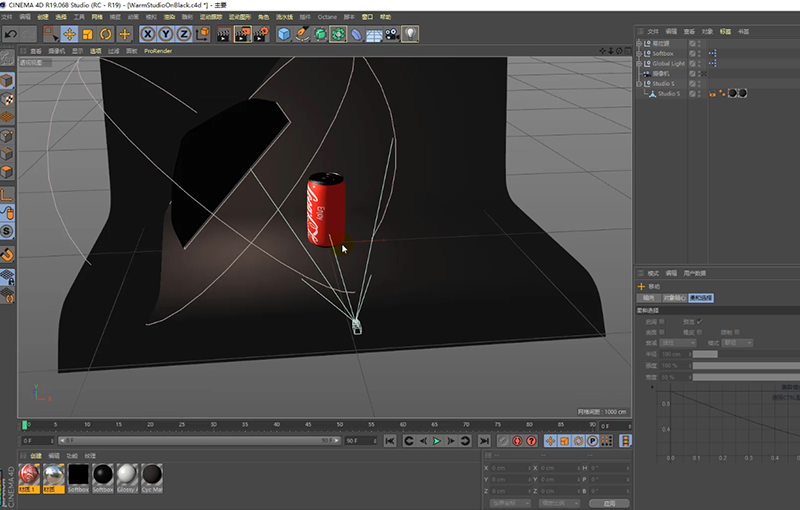Open the ProRender tab in viewport menu

tap(158, 50)
